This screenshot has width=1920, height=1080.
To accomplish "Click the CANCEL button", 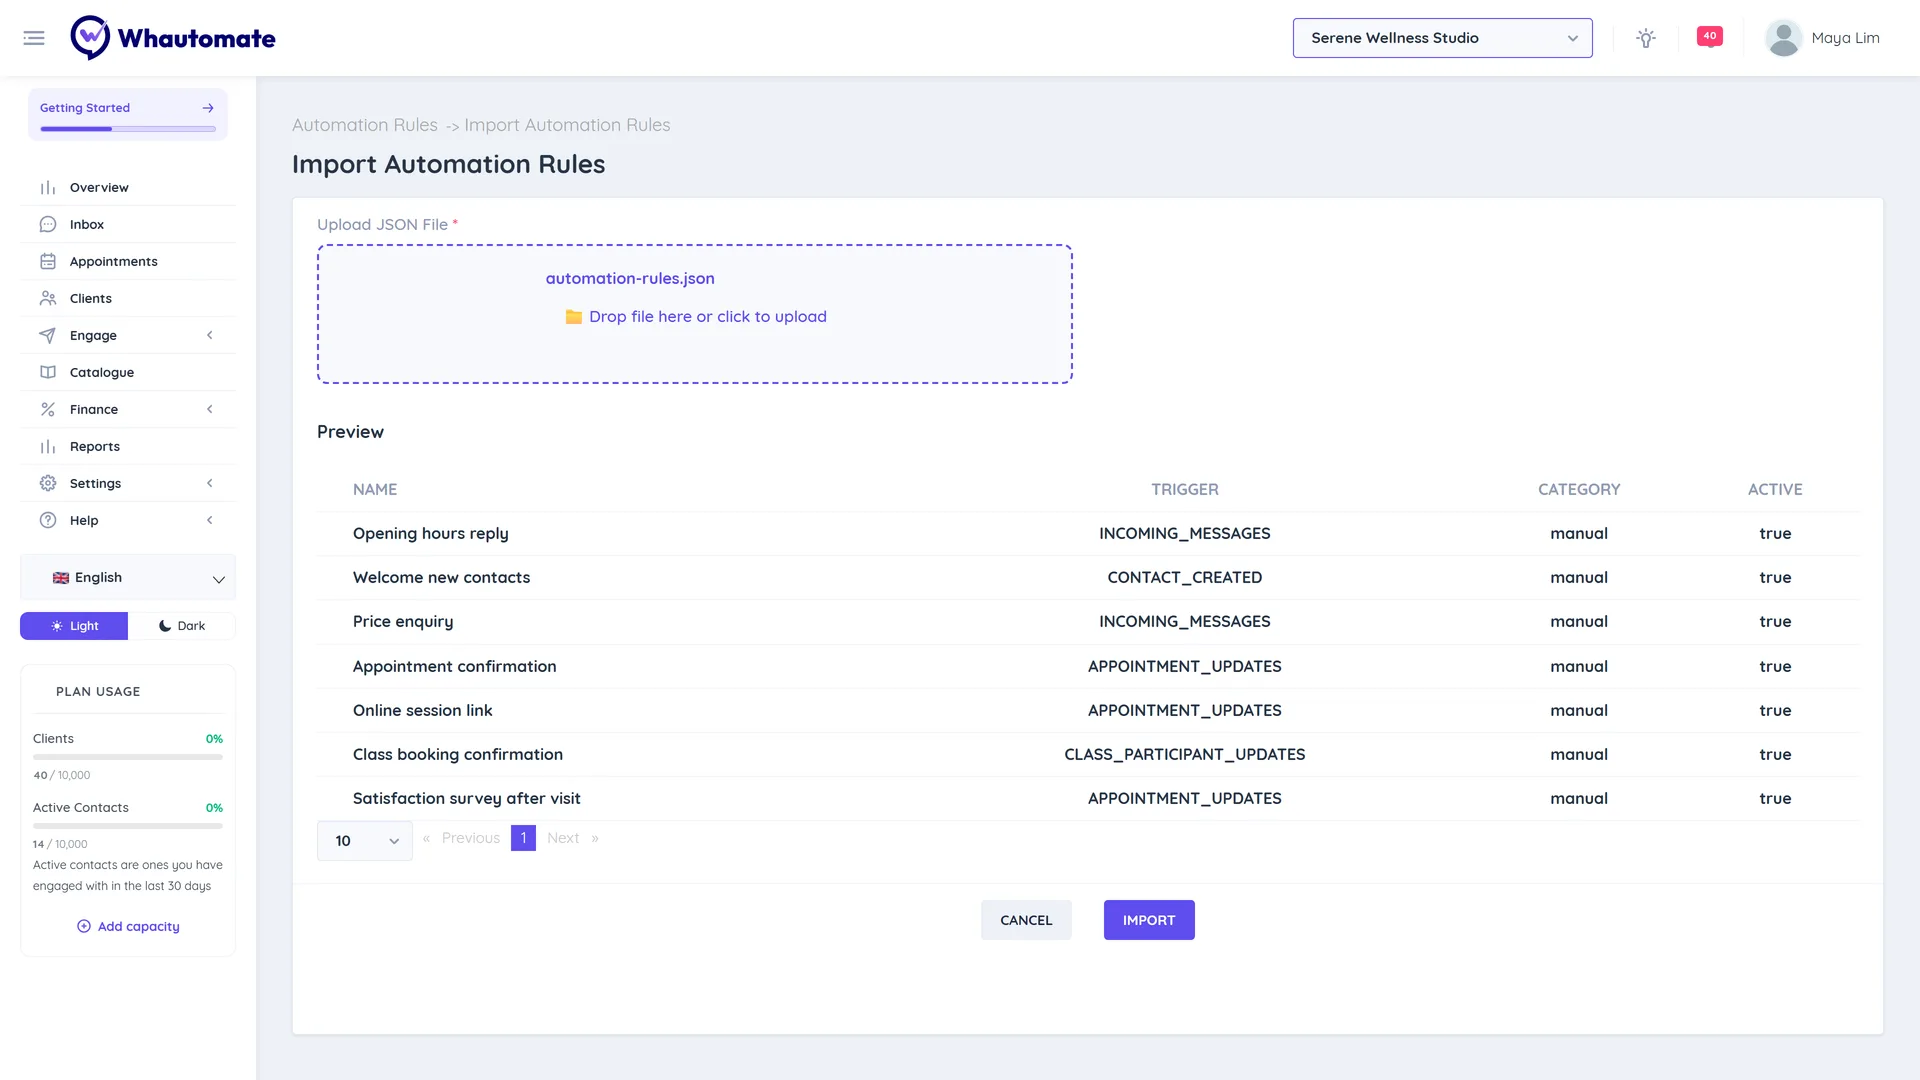I will click(x=1026, y=920).
